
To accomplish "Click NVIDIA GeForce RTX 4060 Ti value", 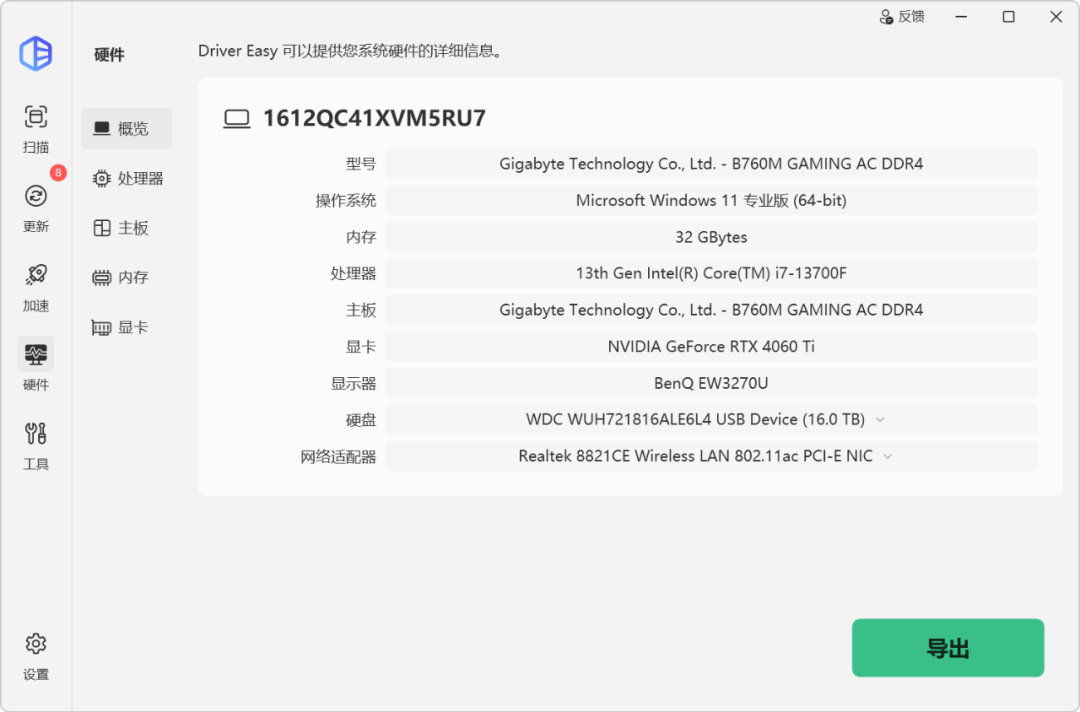I will 712,346.
